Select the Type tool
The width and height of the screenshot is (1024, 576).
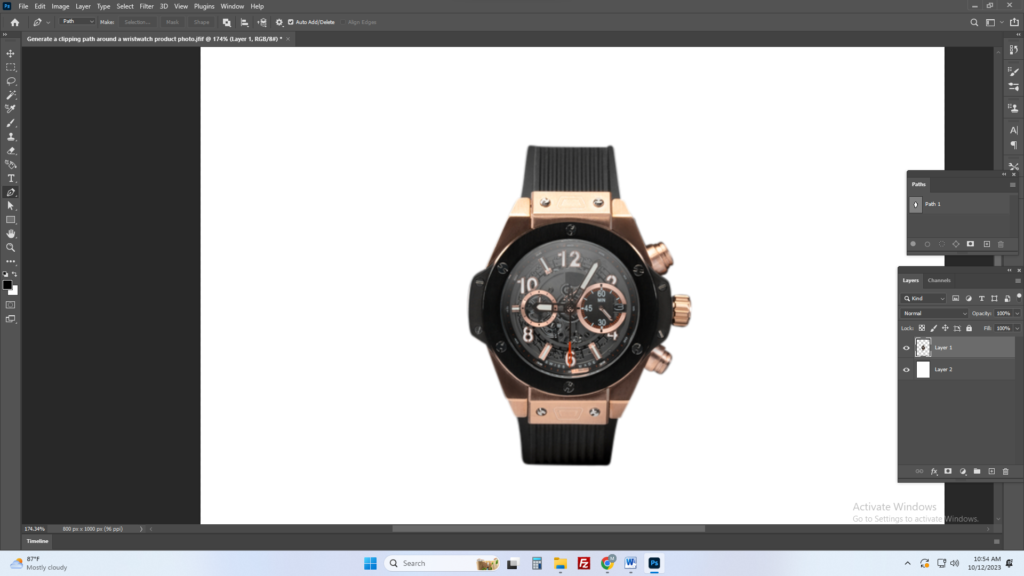pyautogui.click(x=10, y=179)
